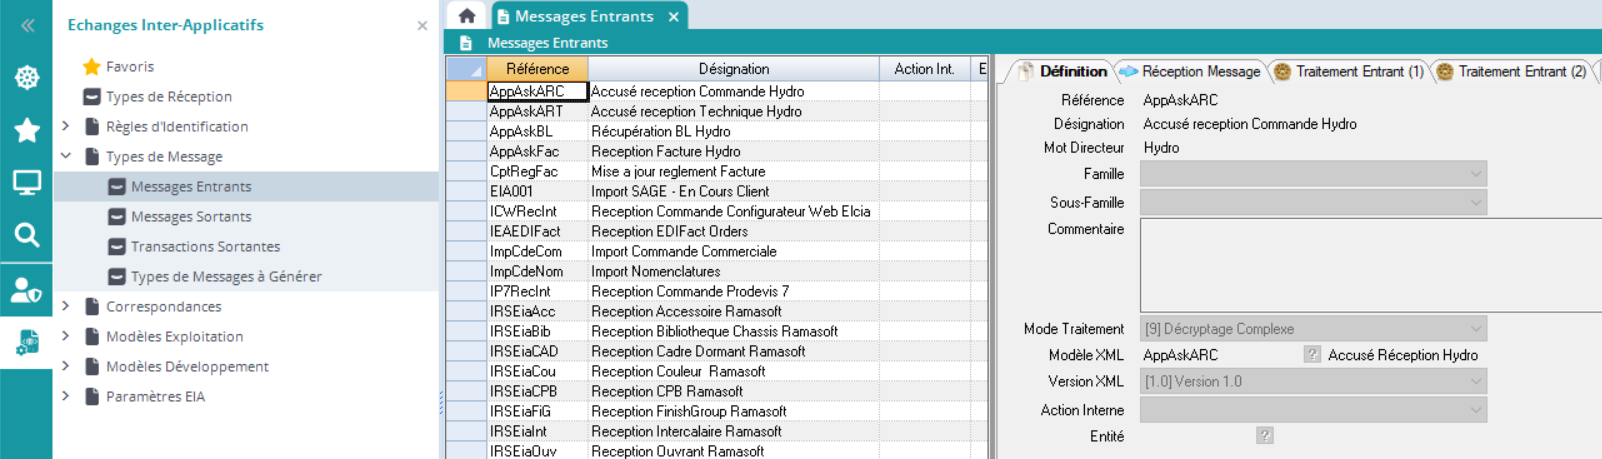1602x459 pixels.
Task: Open the Mode Traitement dropdown
Action: pyautogui.click(x=1312, y=329)
